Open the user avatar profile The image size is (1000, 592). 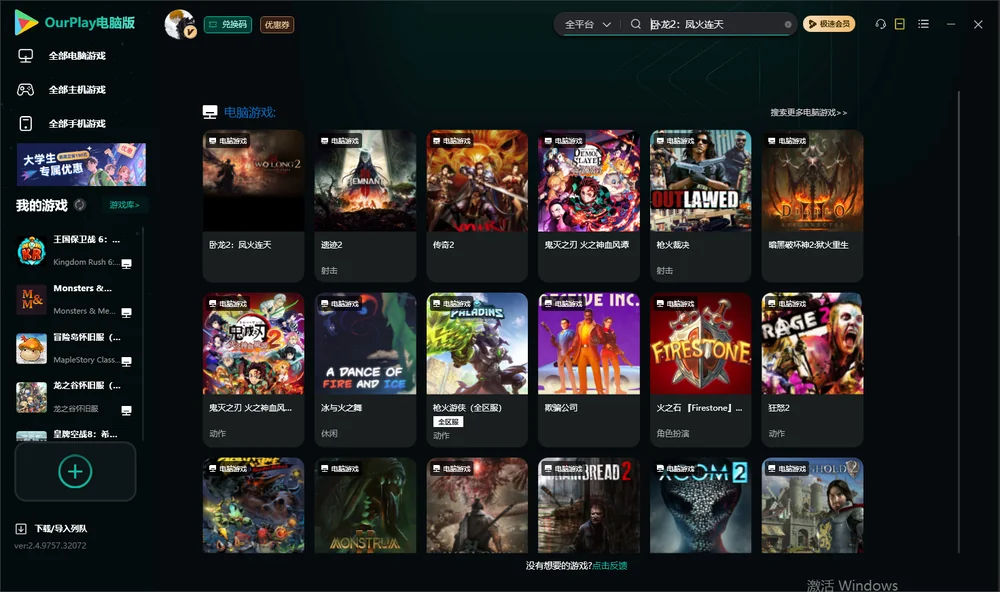click(x=180, y=24)
